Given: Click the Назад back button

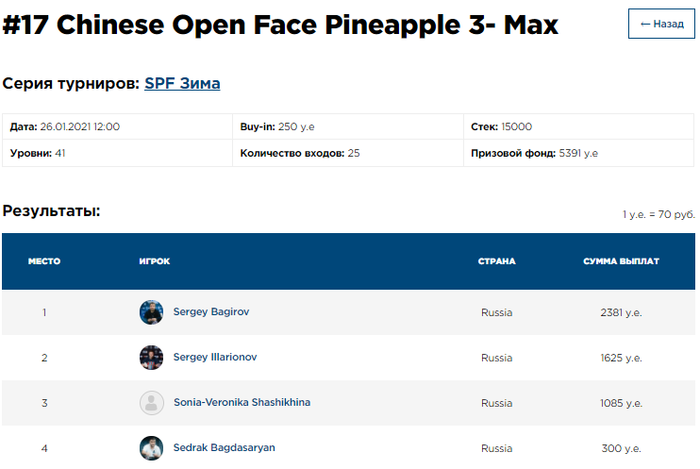Looking at the screenshot, I should tap(661, 24).
